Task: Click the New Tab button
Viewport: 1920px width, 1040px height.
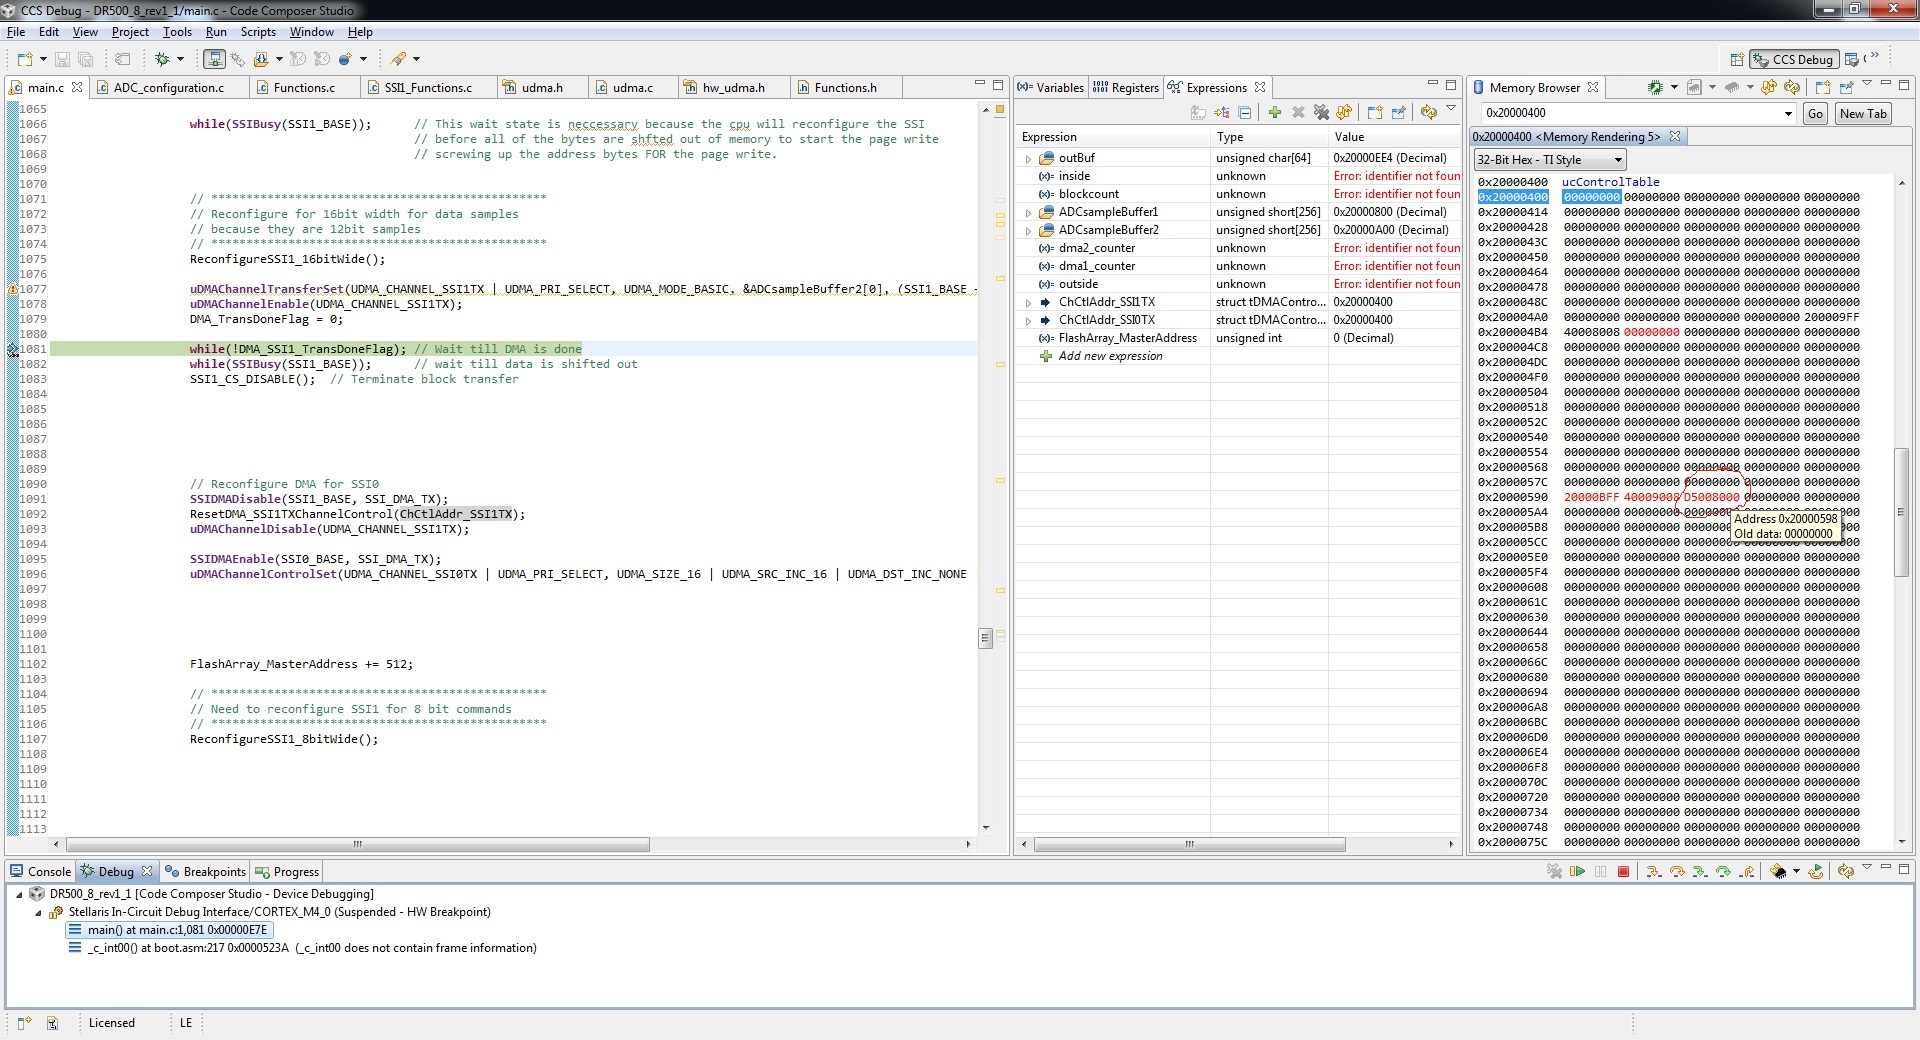Action: click(1862, 114)
